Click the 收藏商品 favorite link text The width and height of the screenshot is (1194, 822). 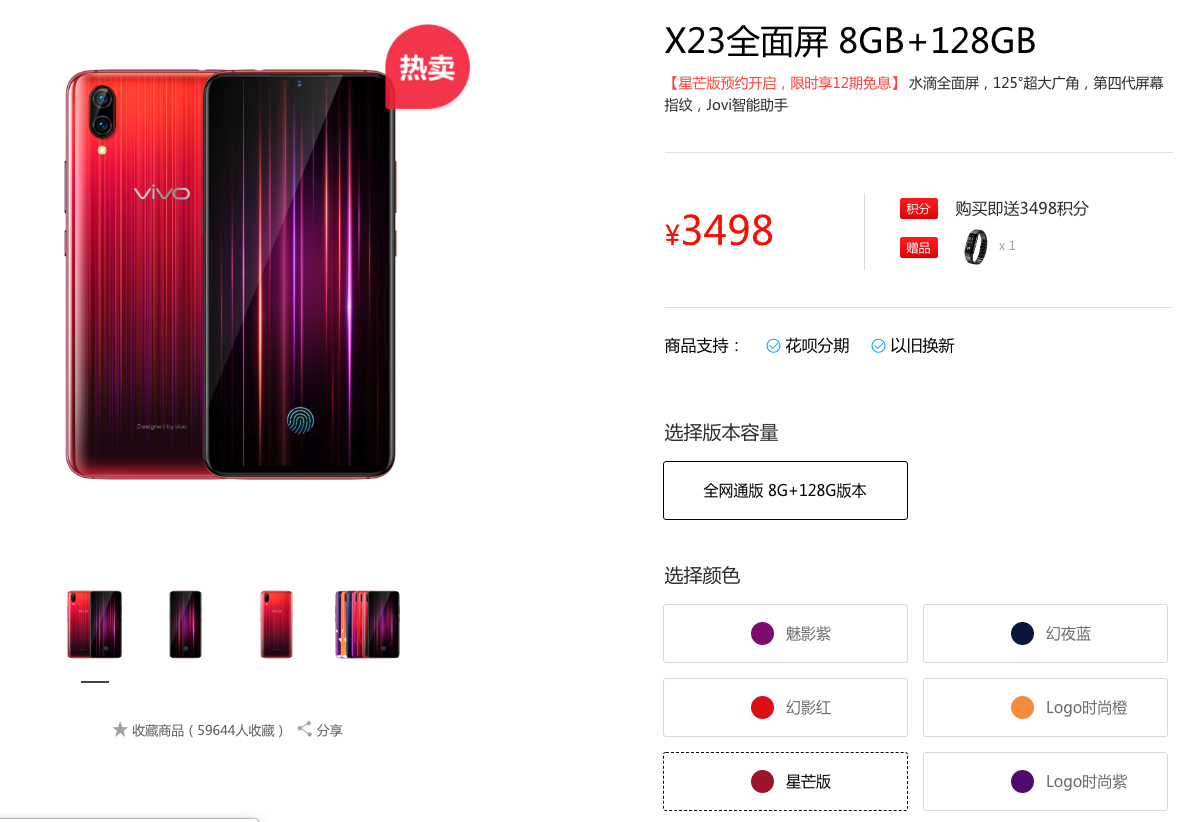(x=208, y=730)
